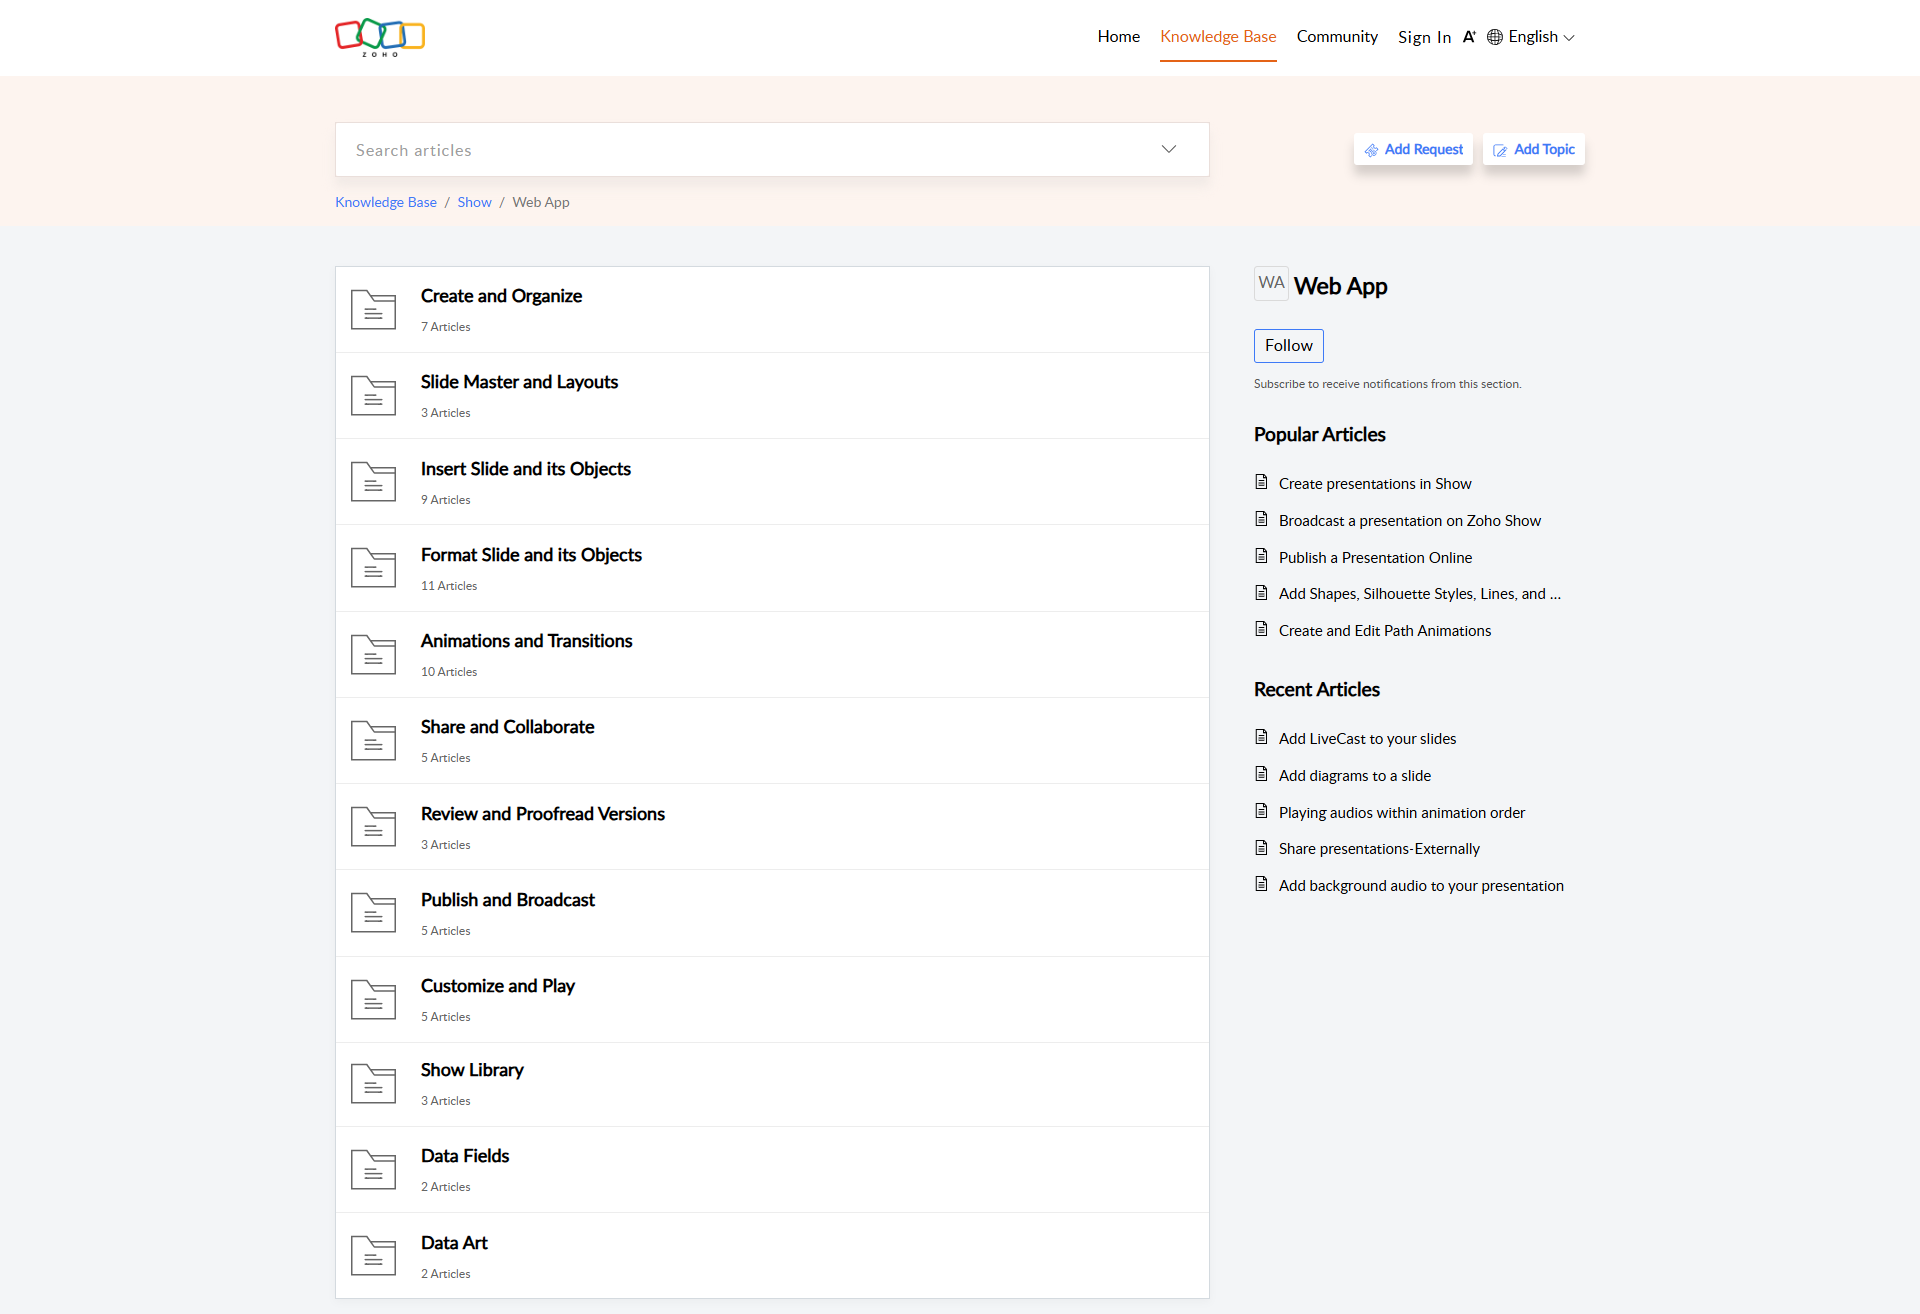Open the Knowledge Base tab
The height and width of the screenshot is (1314, 1920).
(x=1218, y=37)
